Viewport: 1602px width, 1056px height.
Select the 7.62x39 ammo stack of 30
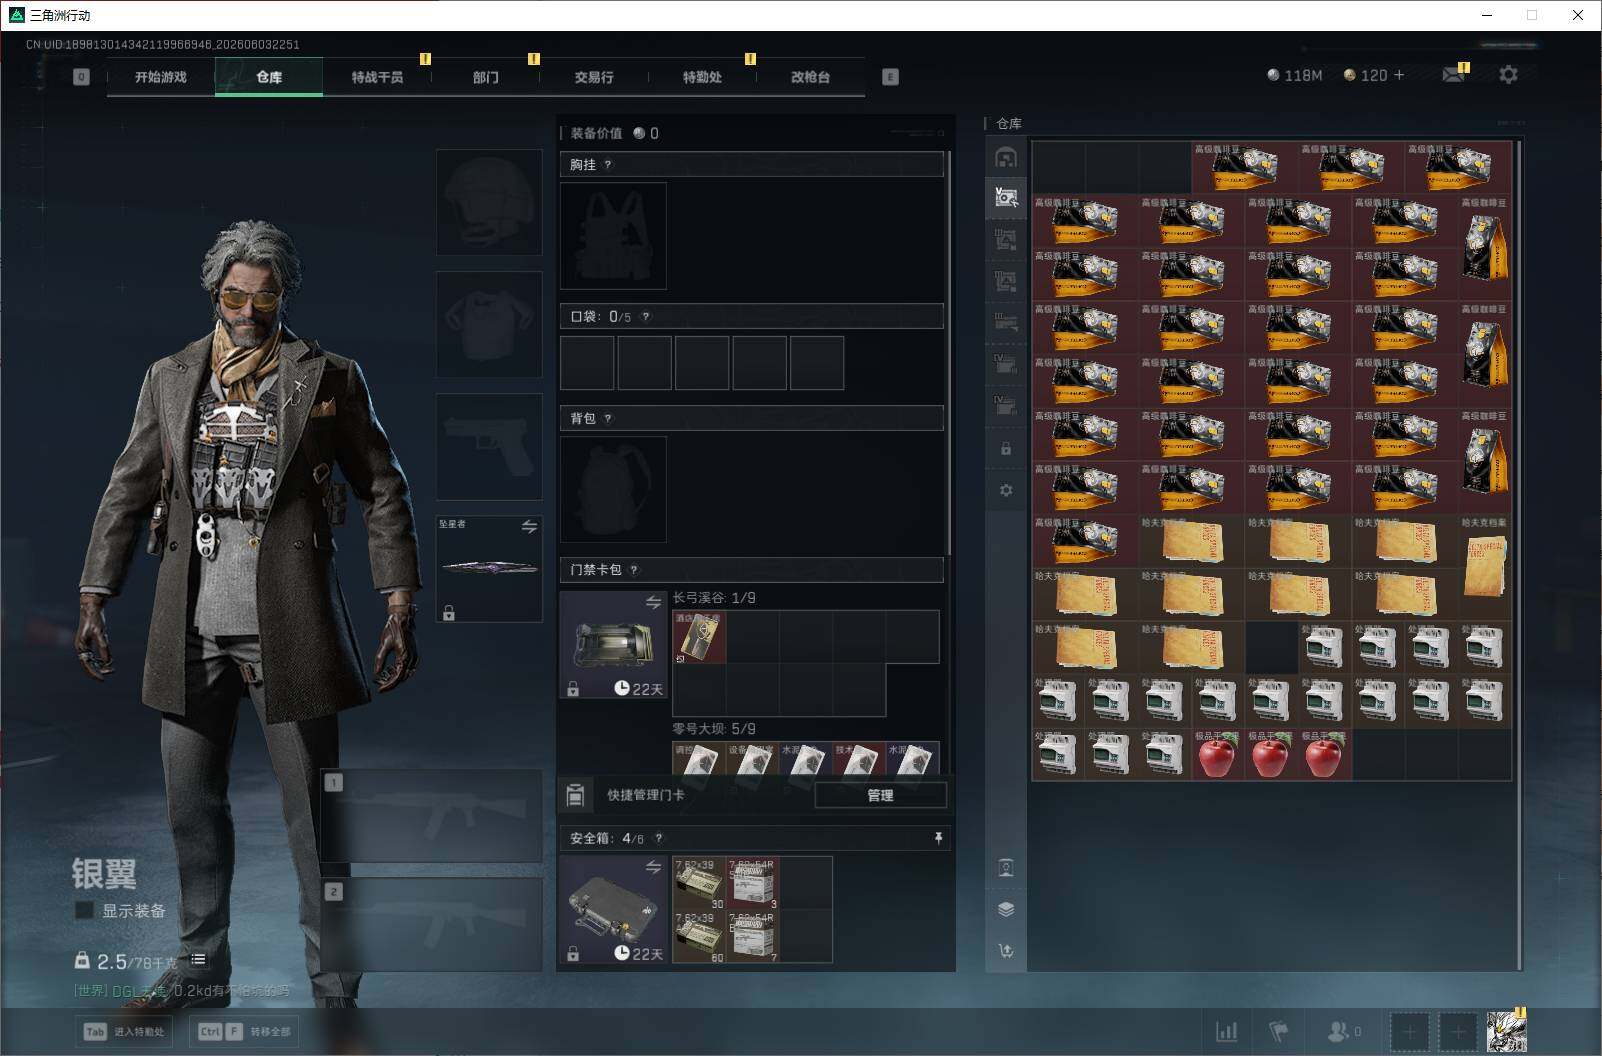click(699, 883)
